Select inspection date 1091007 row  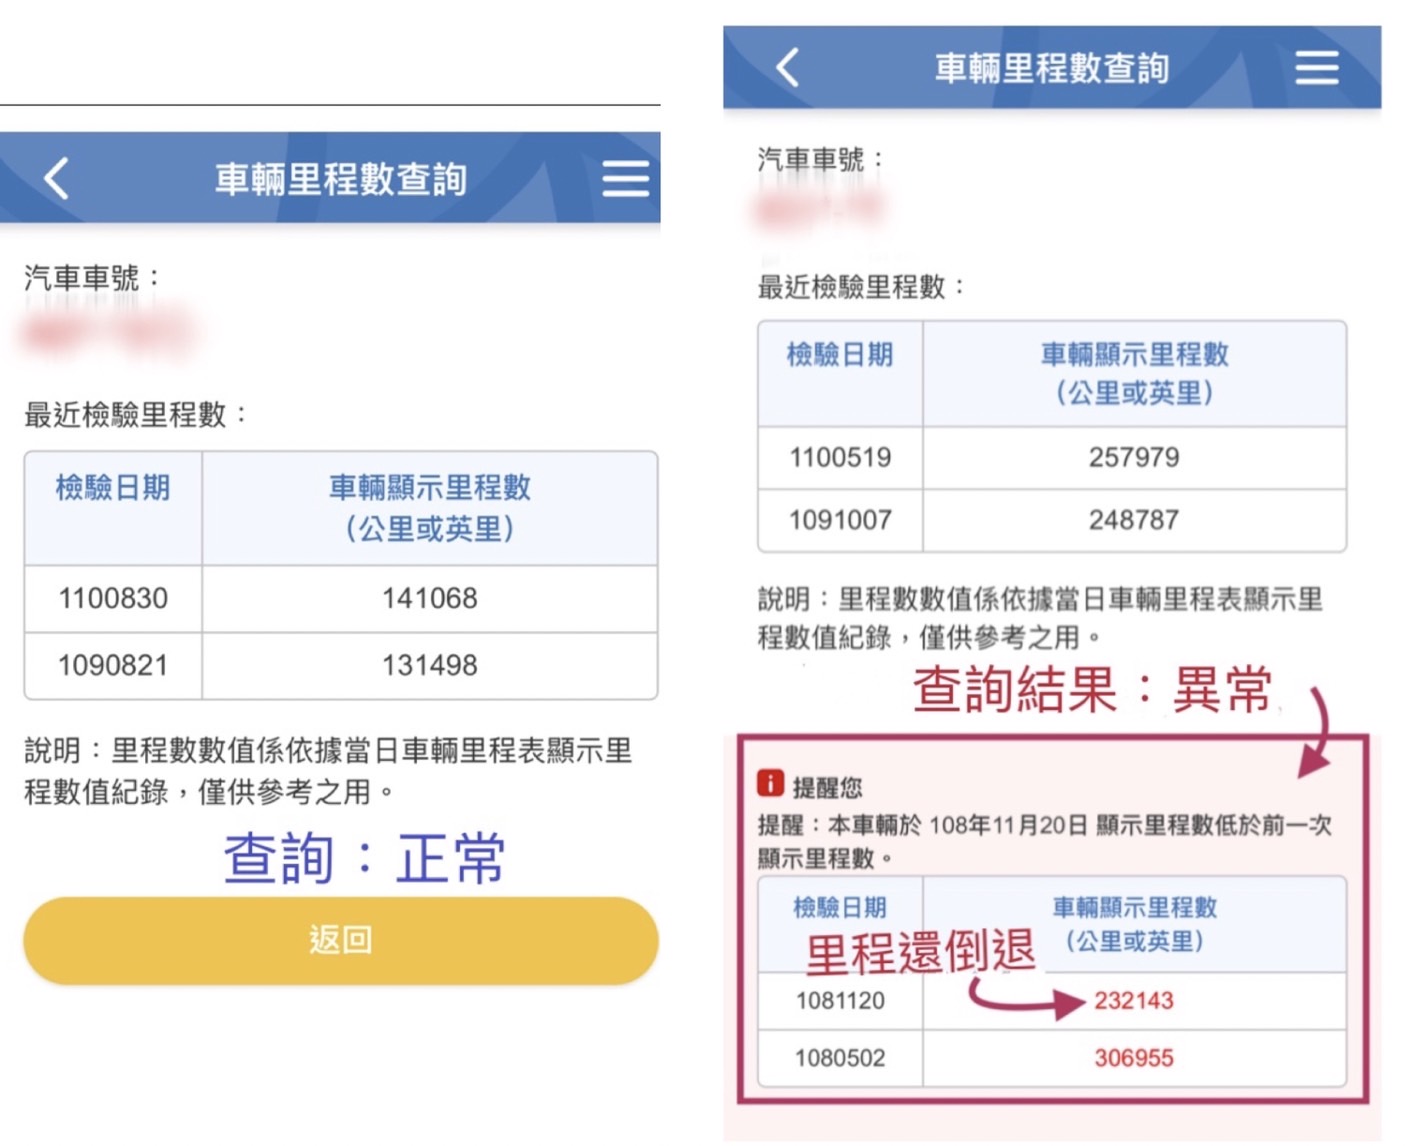click(x=840, y=520)
